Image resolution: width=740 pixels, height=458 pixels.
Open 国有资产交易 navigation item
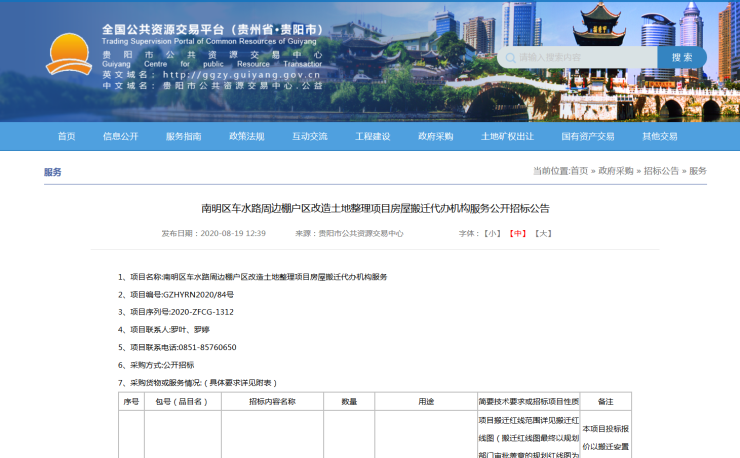tap(587, 136)
